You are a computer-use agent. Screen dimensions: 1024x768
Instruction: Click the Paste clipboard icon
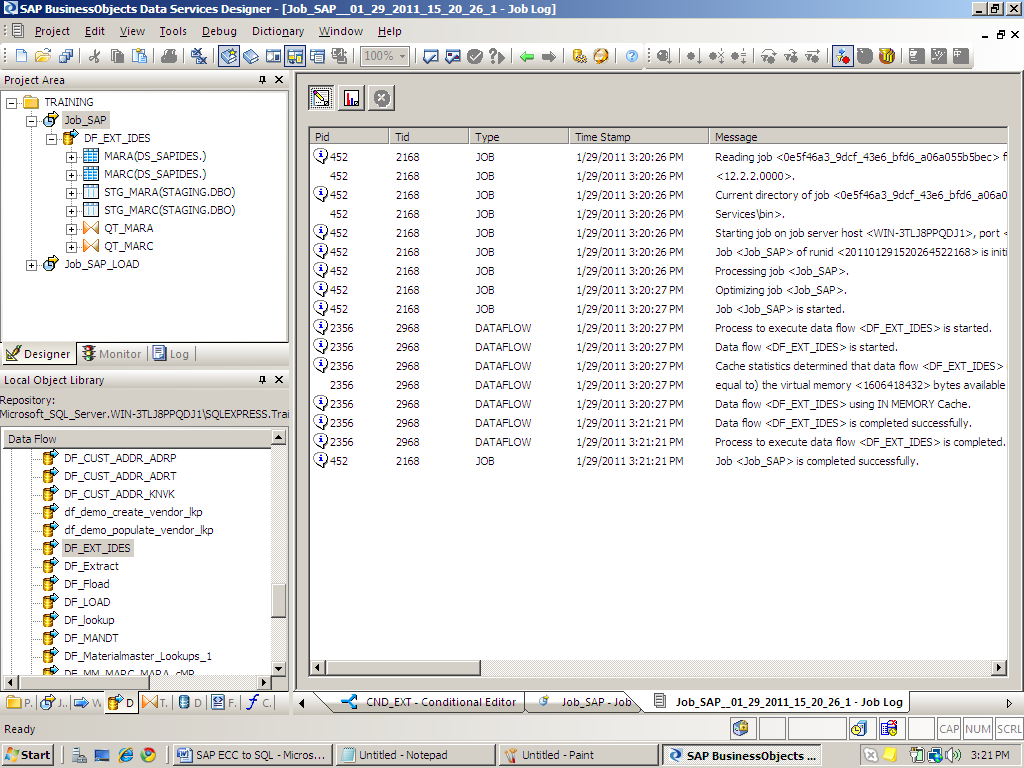(140, 56)
